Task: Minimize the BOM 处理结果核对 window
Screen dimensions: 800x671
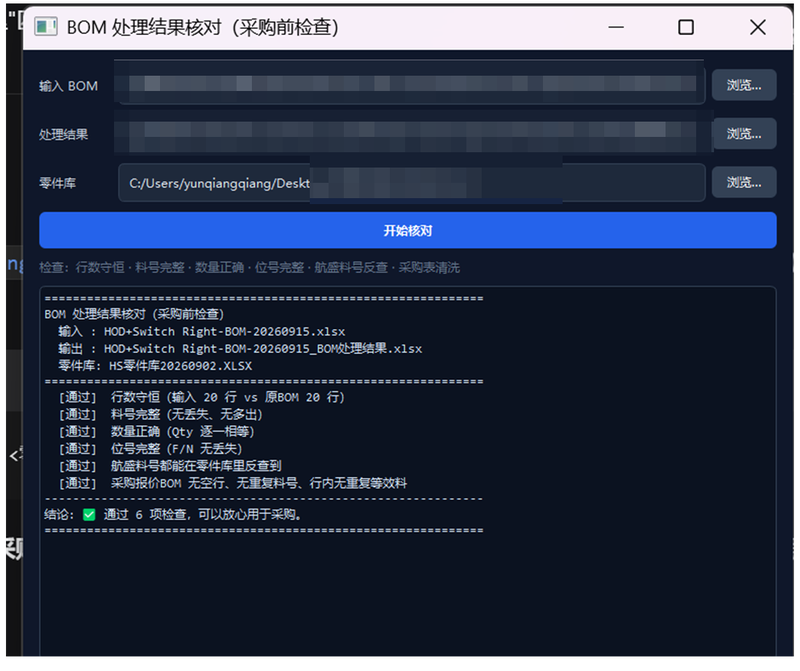Action: 616,27
